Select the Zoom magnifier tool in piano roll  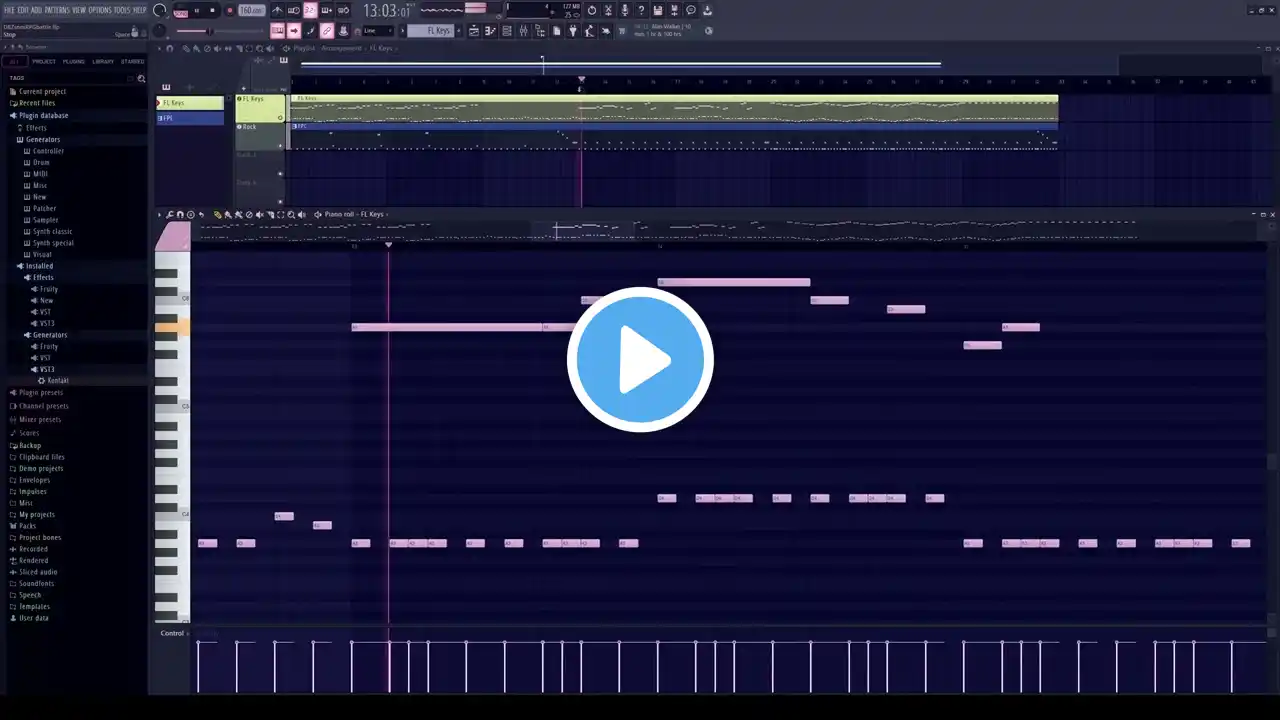click(x=291, y=214)
